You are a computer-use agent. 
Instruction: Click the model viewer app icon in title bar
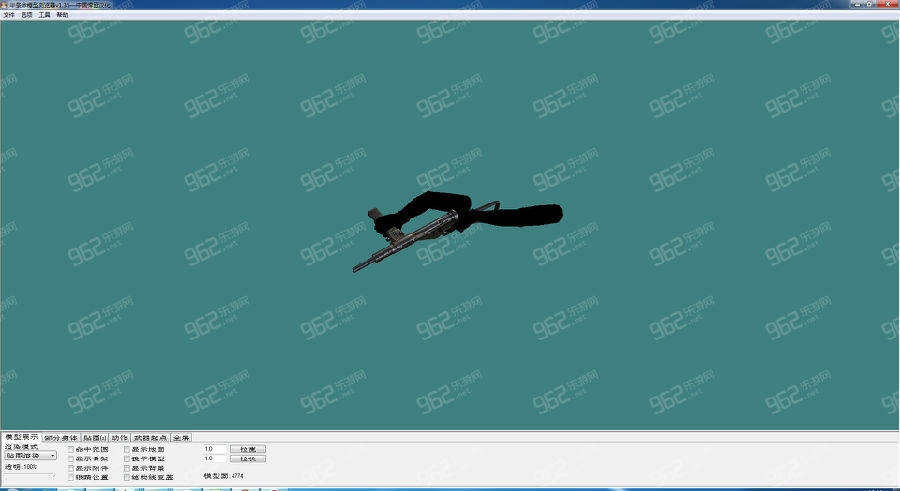click(x=4, y=5)
